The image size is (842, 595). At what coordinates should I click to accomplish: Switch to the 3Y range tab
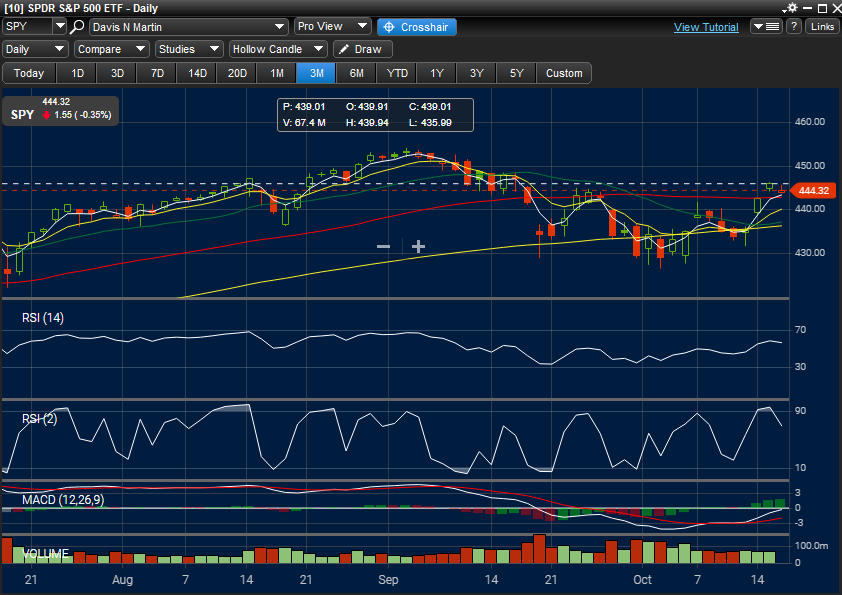(x=476, y=73)
